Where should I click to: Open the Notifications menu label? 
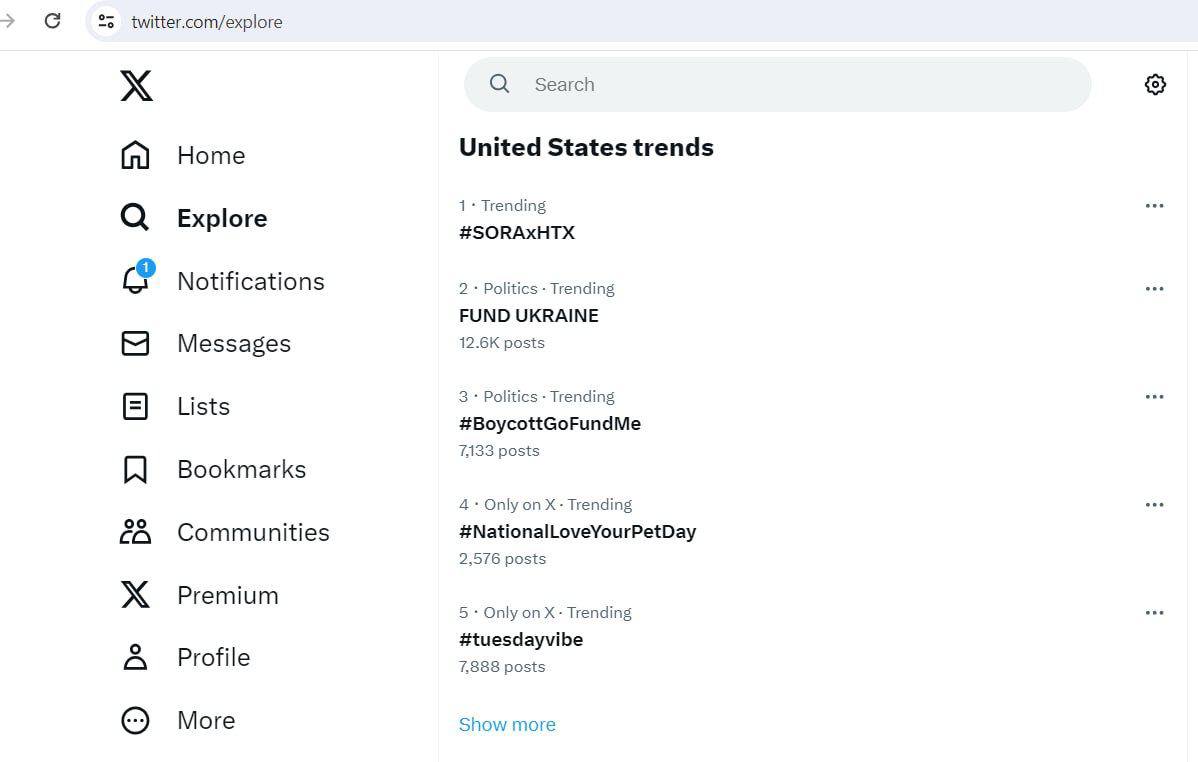[x=251, y=281]
